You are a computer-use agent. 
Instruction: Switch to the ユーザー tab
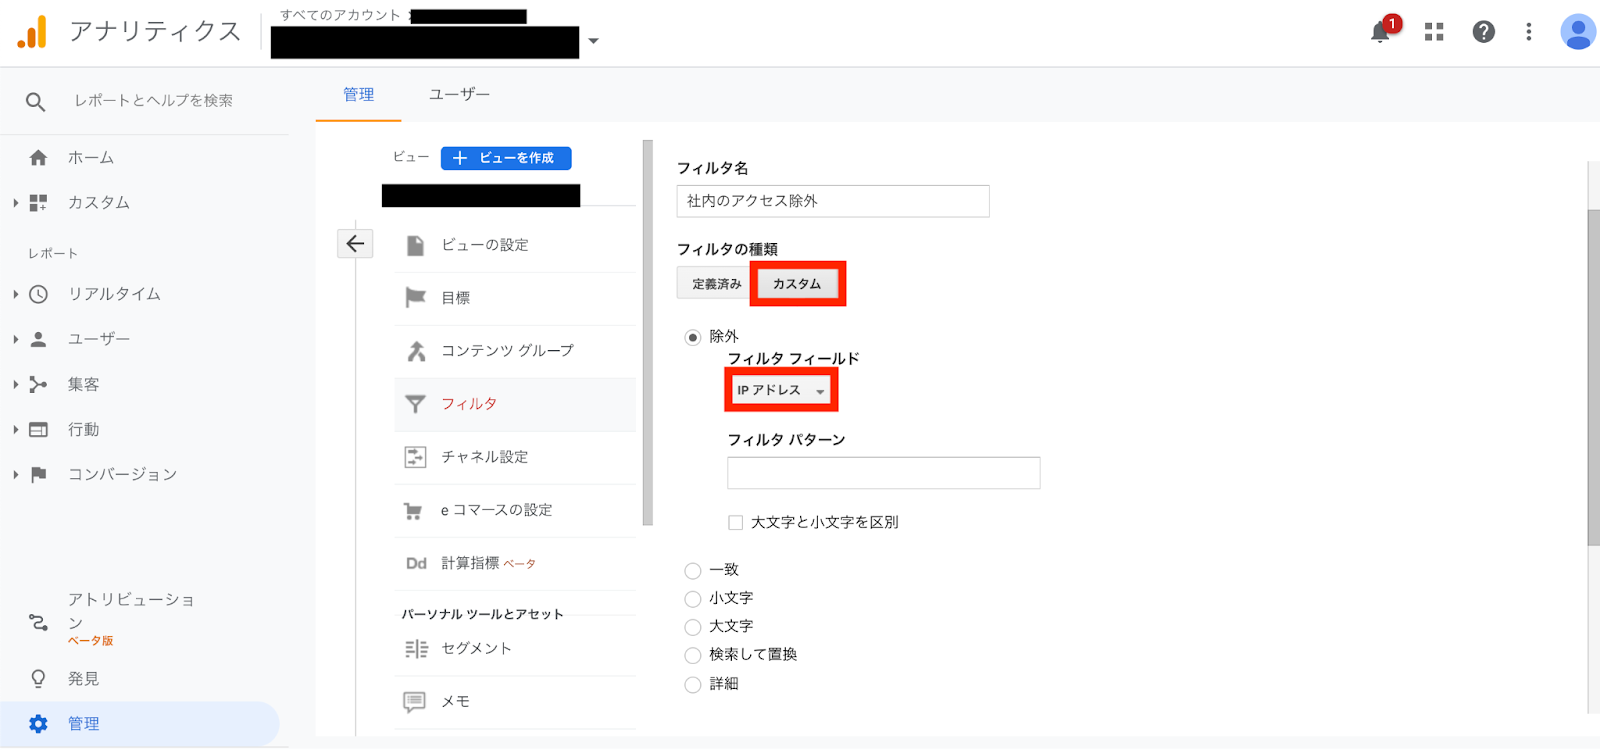(x=459, y=94)
